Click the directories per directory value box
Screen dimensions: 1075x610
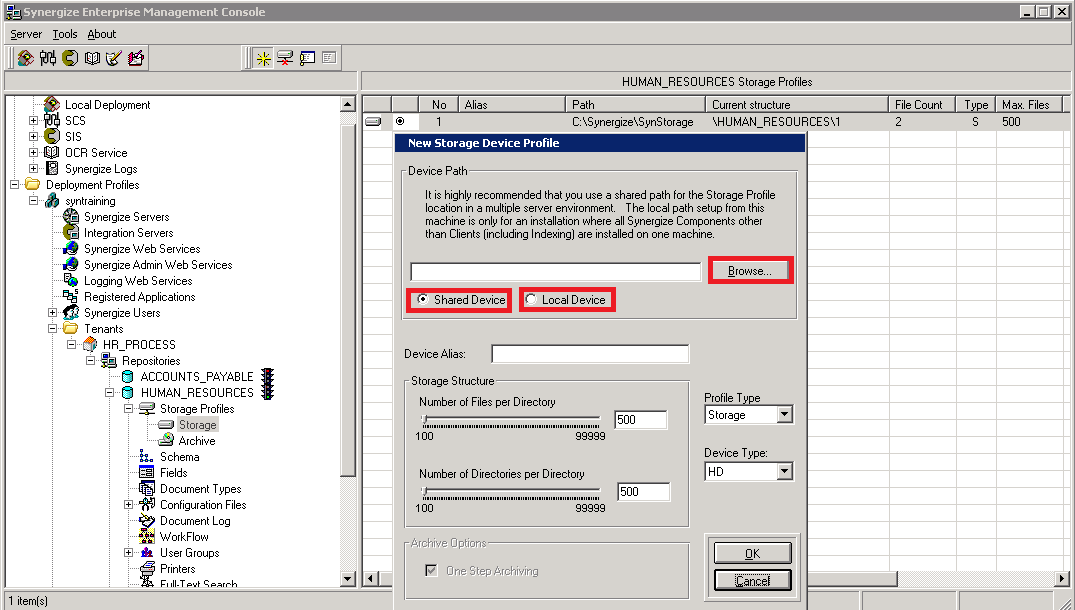tap(643, 491)
